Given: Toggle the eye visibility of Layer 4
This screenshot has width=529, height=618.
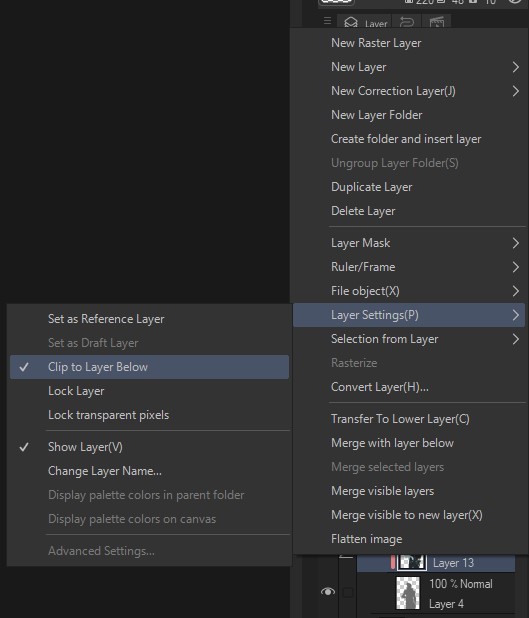Looking at the screenshot, I should pyautogui.click(x=328, y=592).
